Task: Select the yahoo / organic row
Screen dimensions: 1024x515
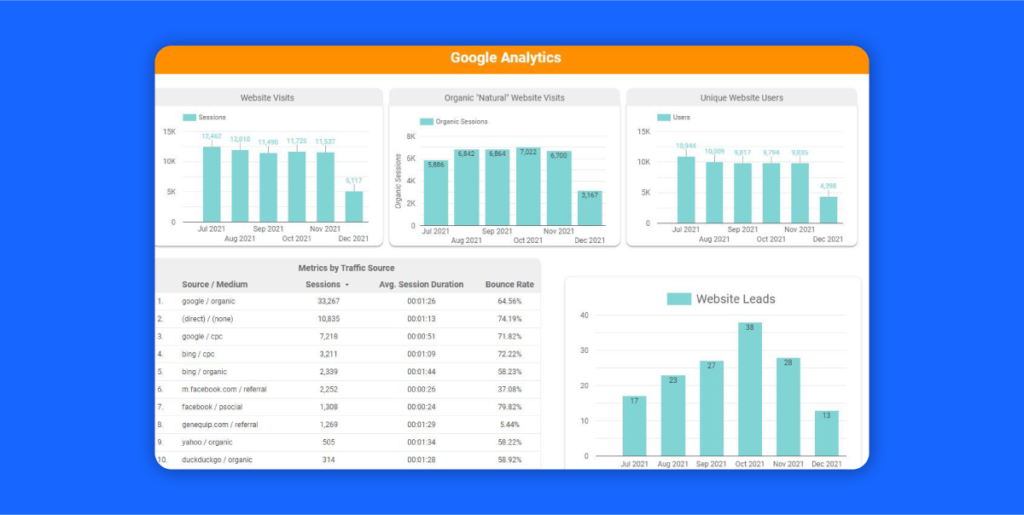Action: coord(347,443)
